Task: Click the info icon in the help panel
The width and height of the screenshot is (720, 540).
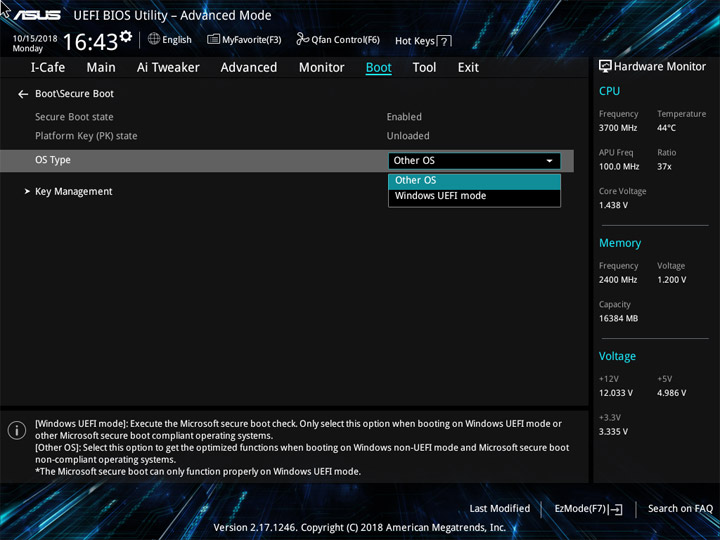Action: click(x=17, y=430)
